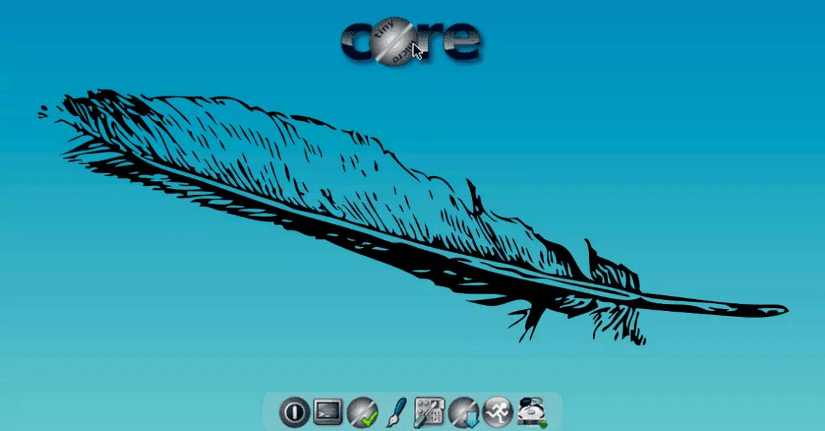Screen dimensions: 825x431
Task: Open the Run Program running-man icon
Action: (x=497, y=412)
